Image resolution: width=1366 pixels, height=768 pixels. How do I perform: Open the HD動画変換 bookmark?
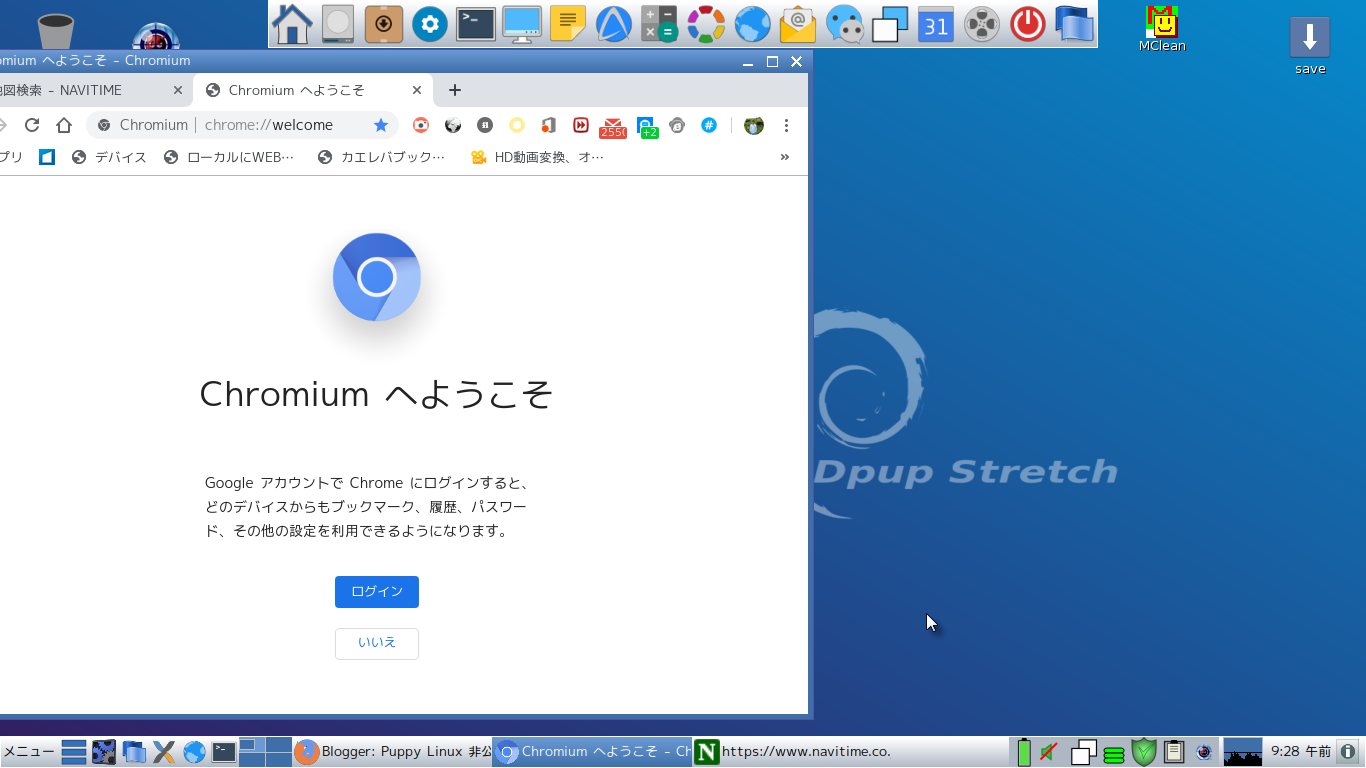537,157
